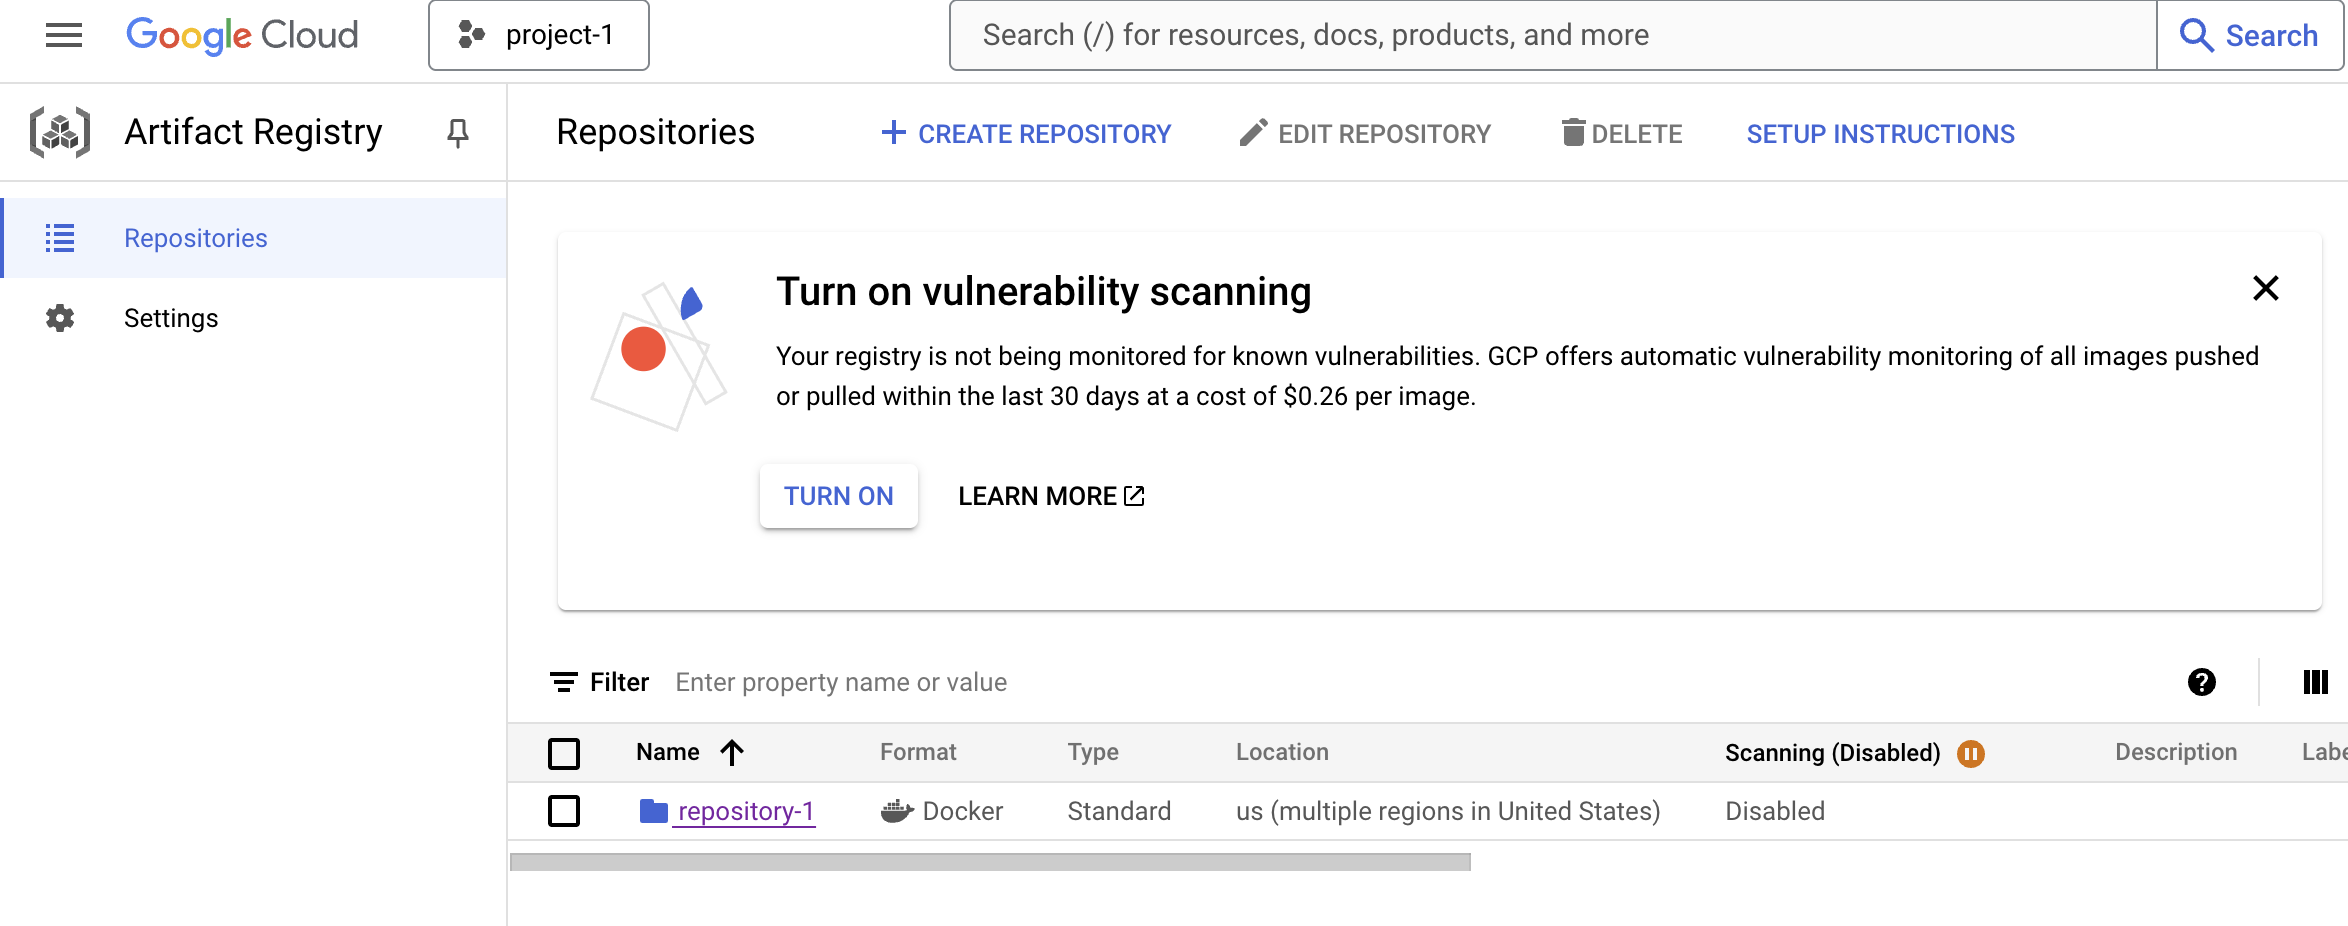Screen dimensions: 2348x926
Task: Click the 'Disabled' scanning cell for repository-1
Action: click(1775, 811)
